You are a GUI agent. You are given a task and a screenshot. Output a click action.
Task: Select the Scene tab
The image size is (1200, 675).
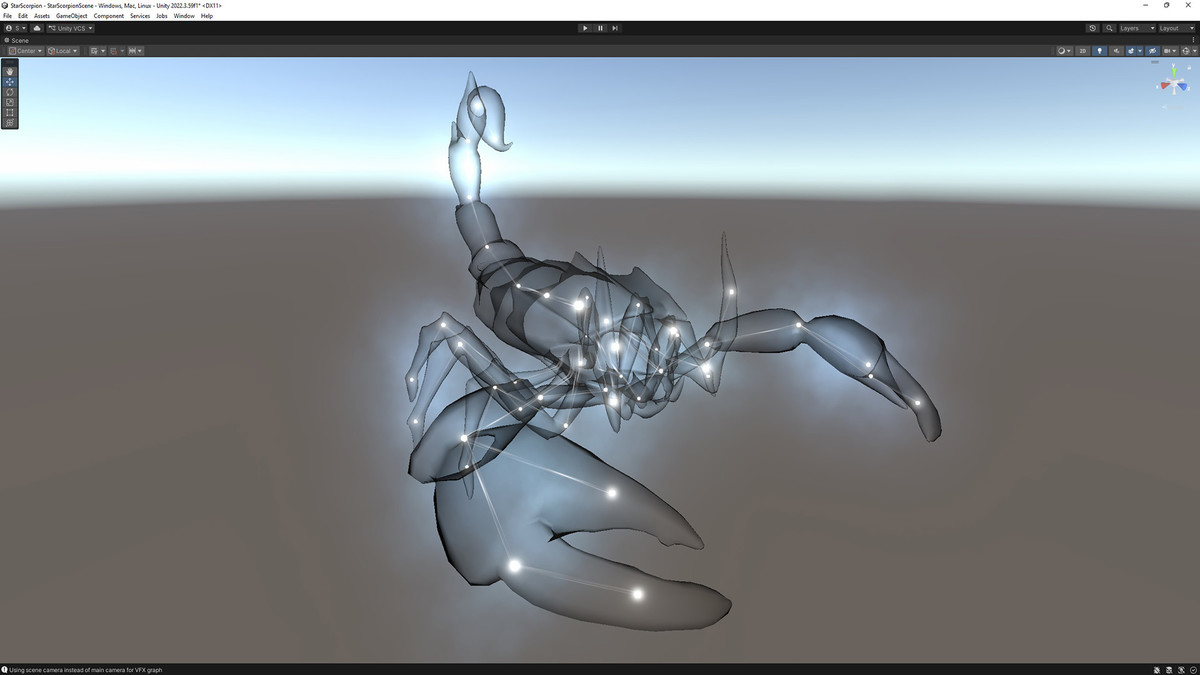click(x=19, y=40)
